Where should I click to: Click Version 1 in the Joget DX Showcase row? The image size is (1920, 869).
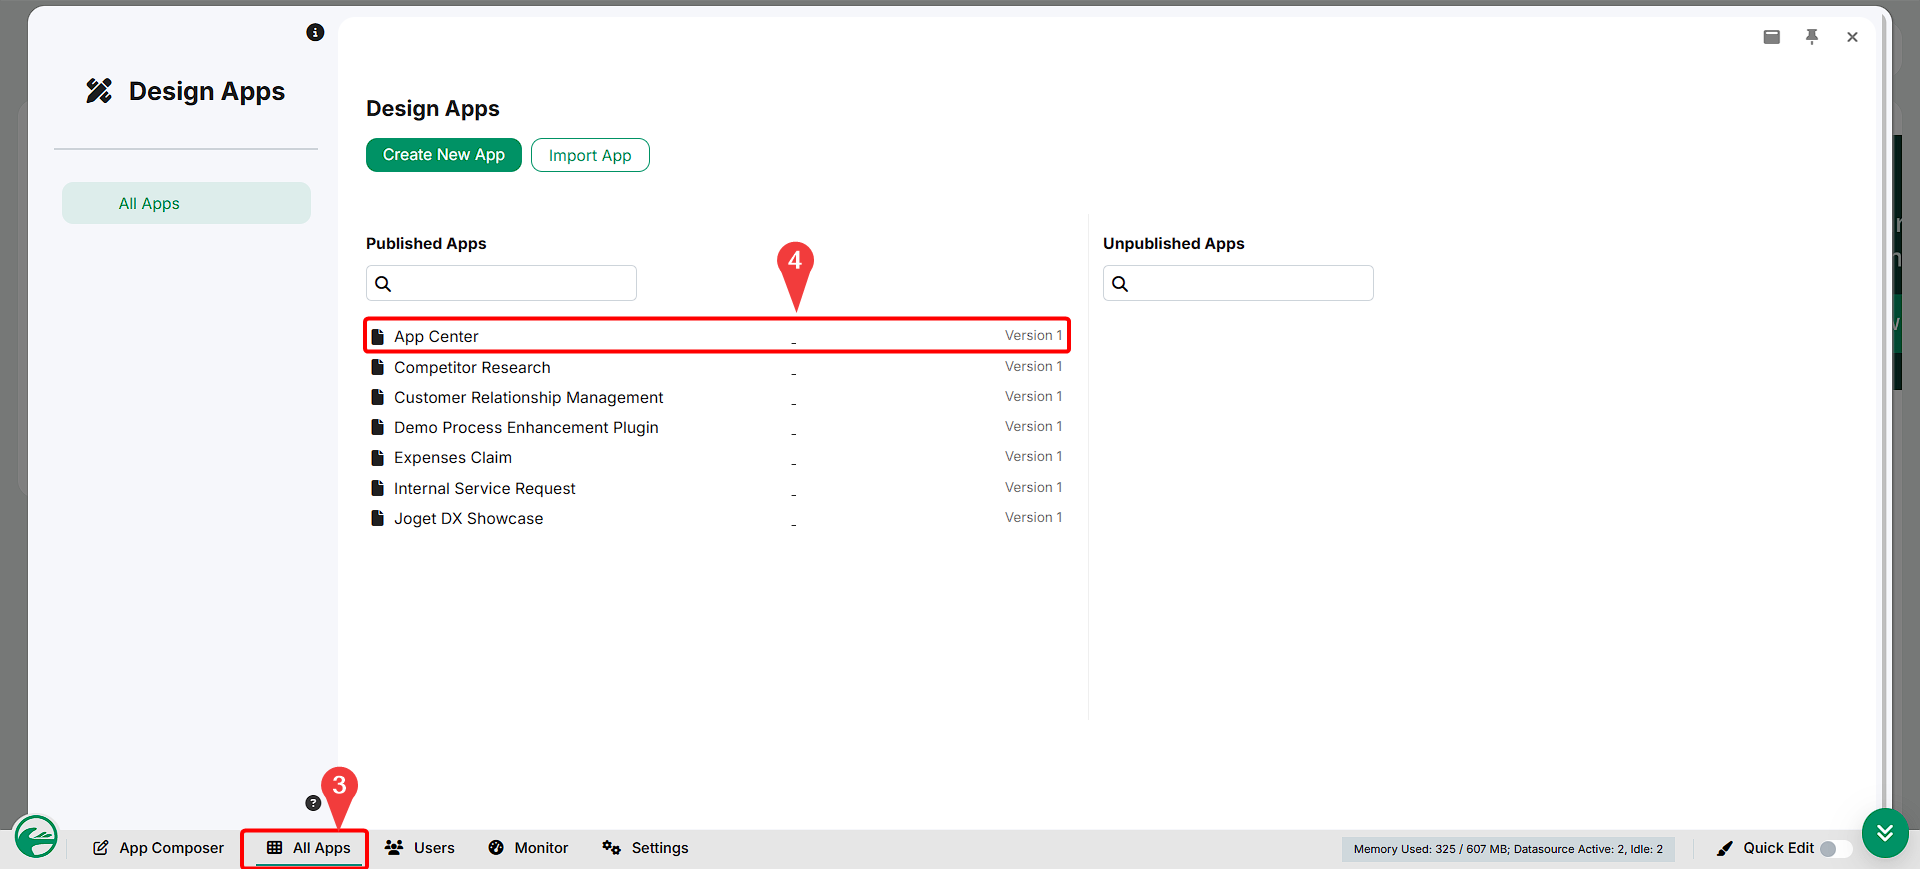click(1034, 517)
